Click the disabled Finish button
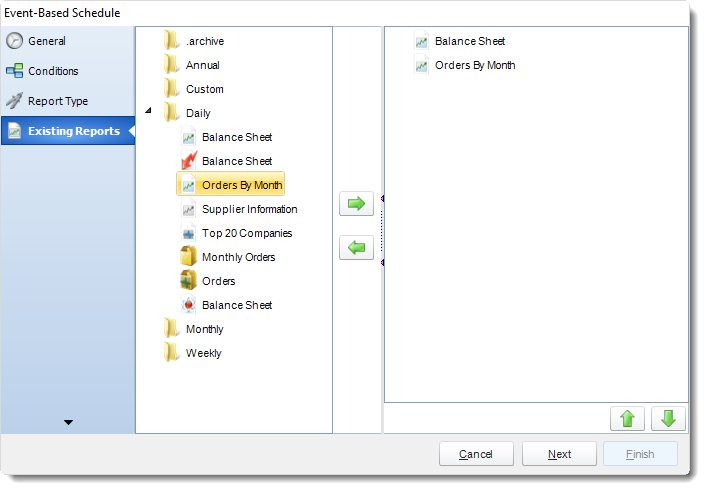Screen dimensions: 705x490 coord(640,454)
